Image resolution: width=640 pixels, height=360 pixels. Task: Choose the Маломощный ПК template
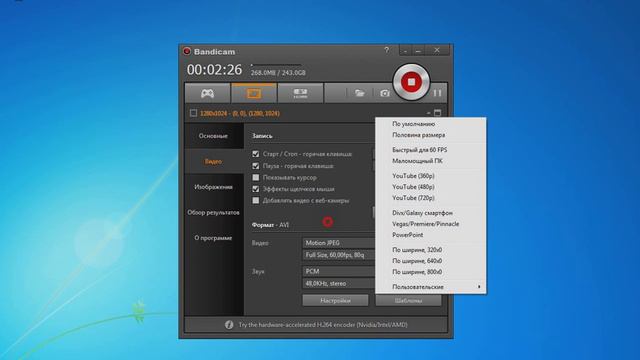[431, 161]
